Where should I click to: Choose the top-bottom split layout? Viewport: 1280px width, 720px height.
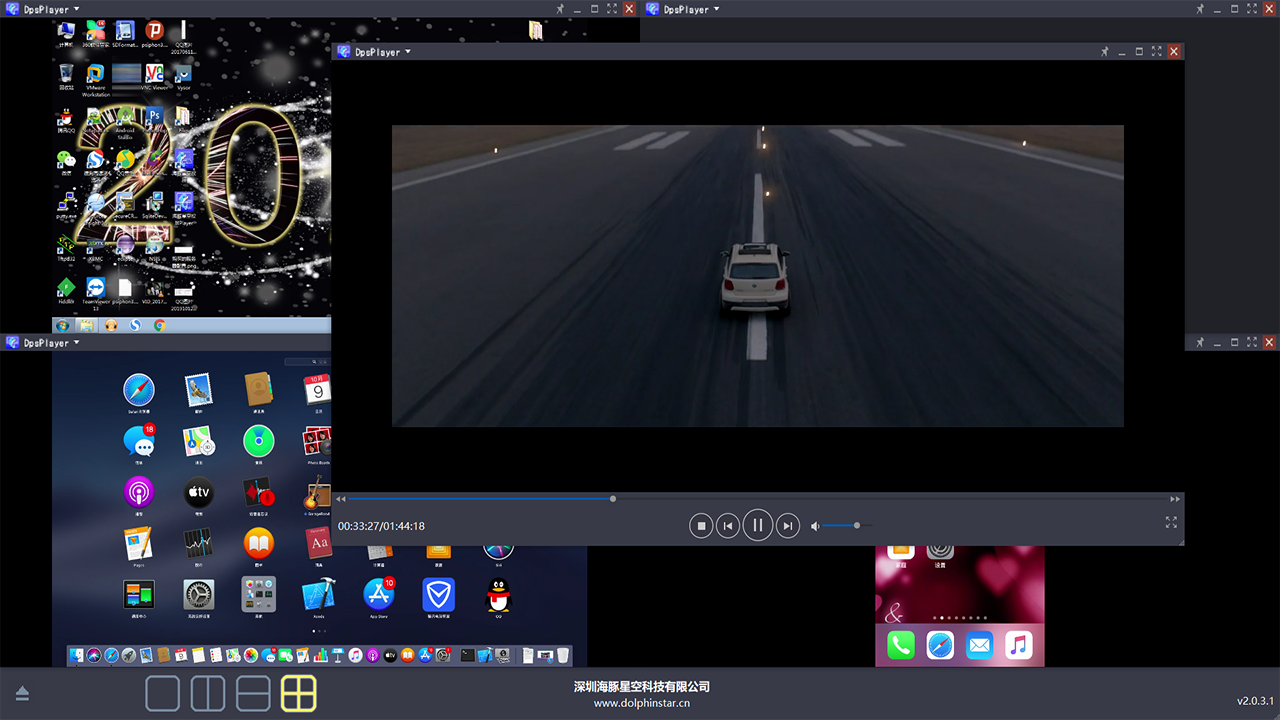tap(253, 693)
